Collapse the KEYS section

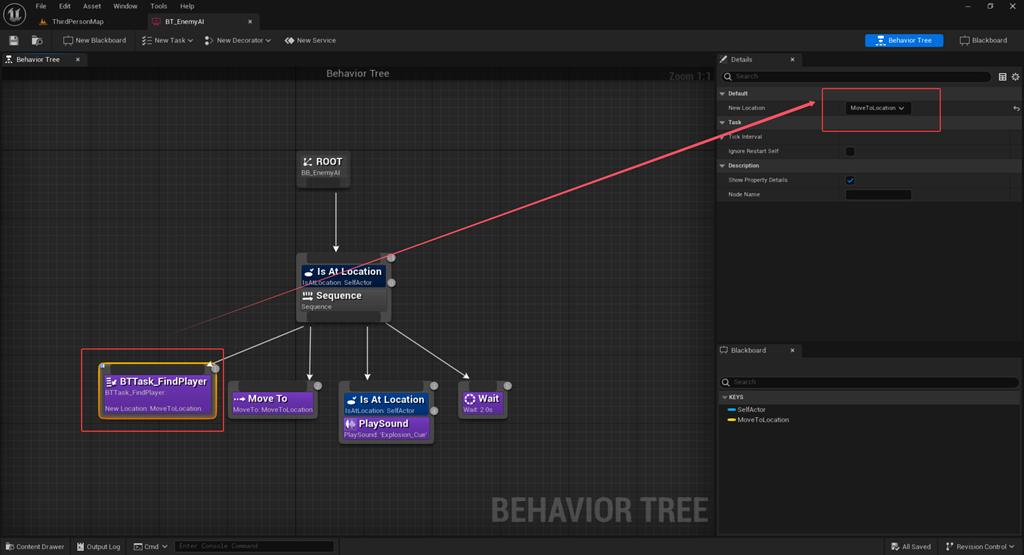pos(724,397)
